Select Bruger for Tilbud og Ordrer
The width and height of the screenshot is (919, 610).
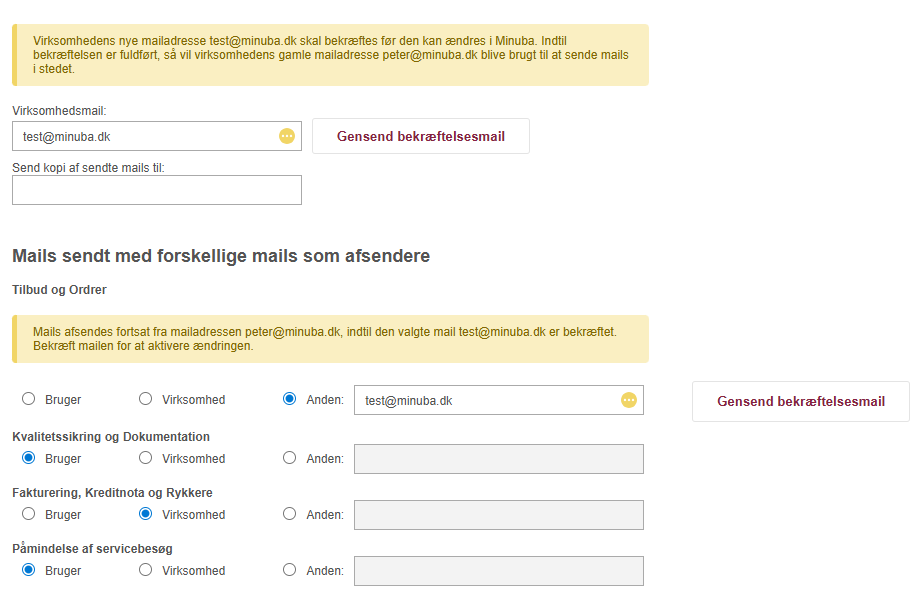pos(28,399)
